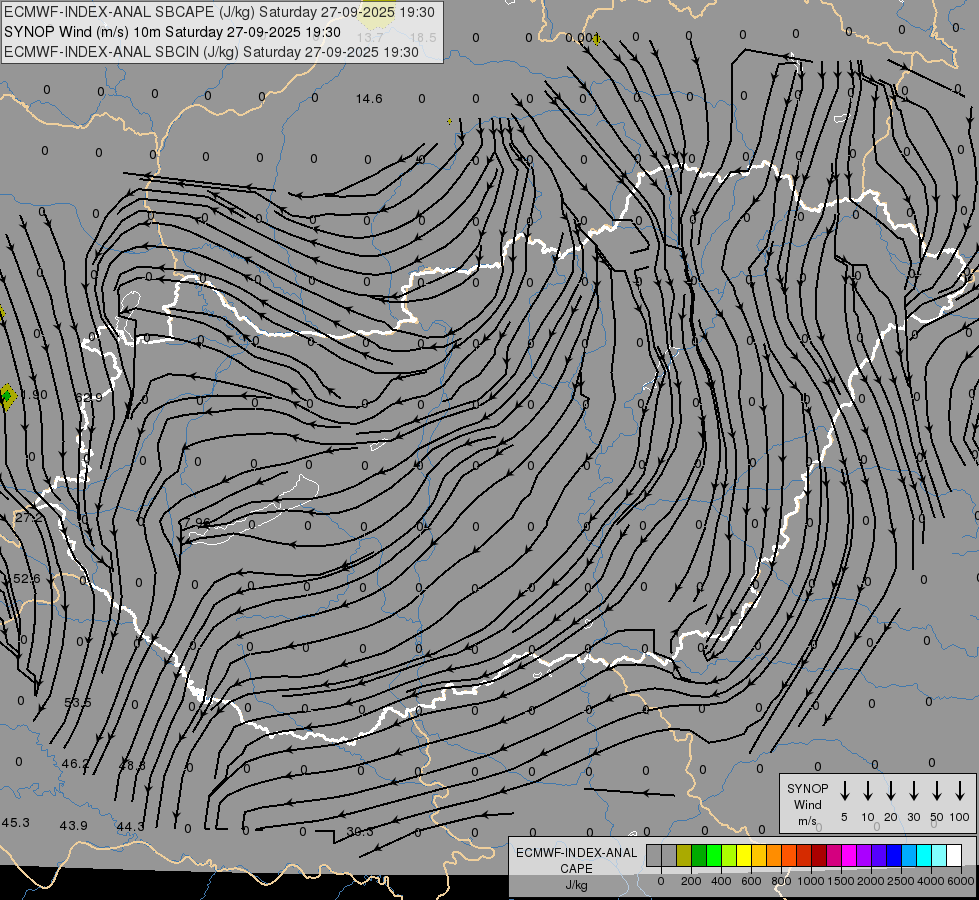The image size is (979, 900).
Task: Click the 20 m/s wind arrow in legend
Action: pos(890,791)
